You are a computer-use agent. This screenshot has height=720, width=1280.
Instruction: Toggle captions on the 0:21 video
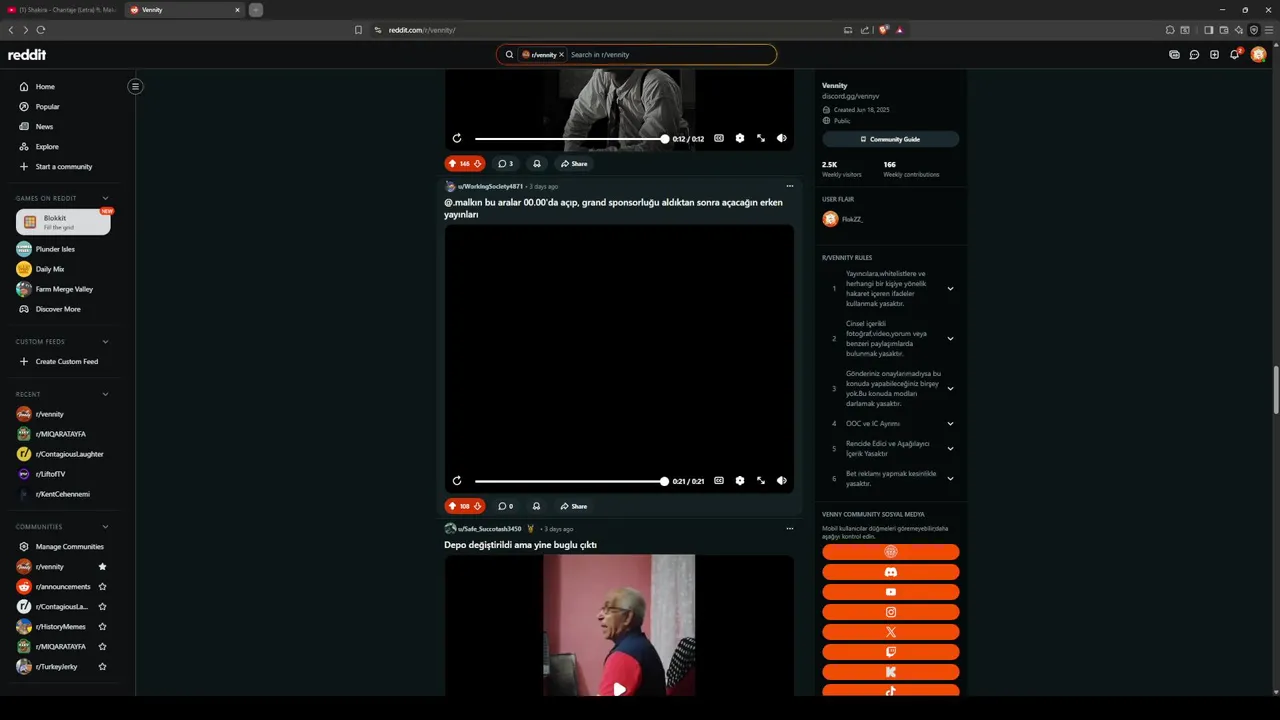tap(719, 481)
